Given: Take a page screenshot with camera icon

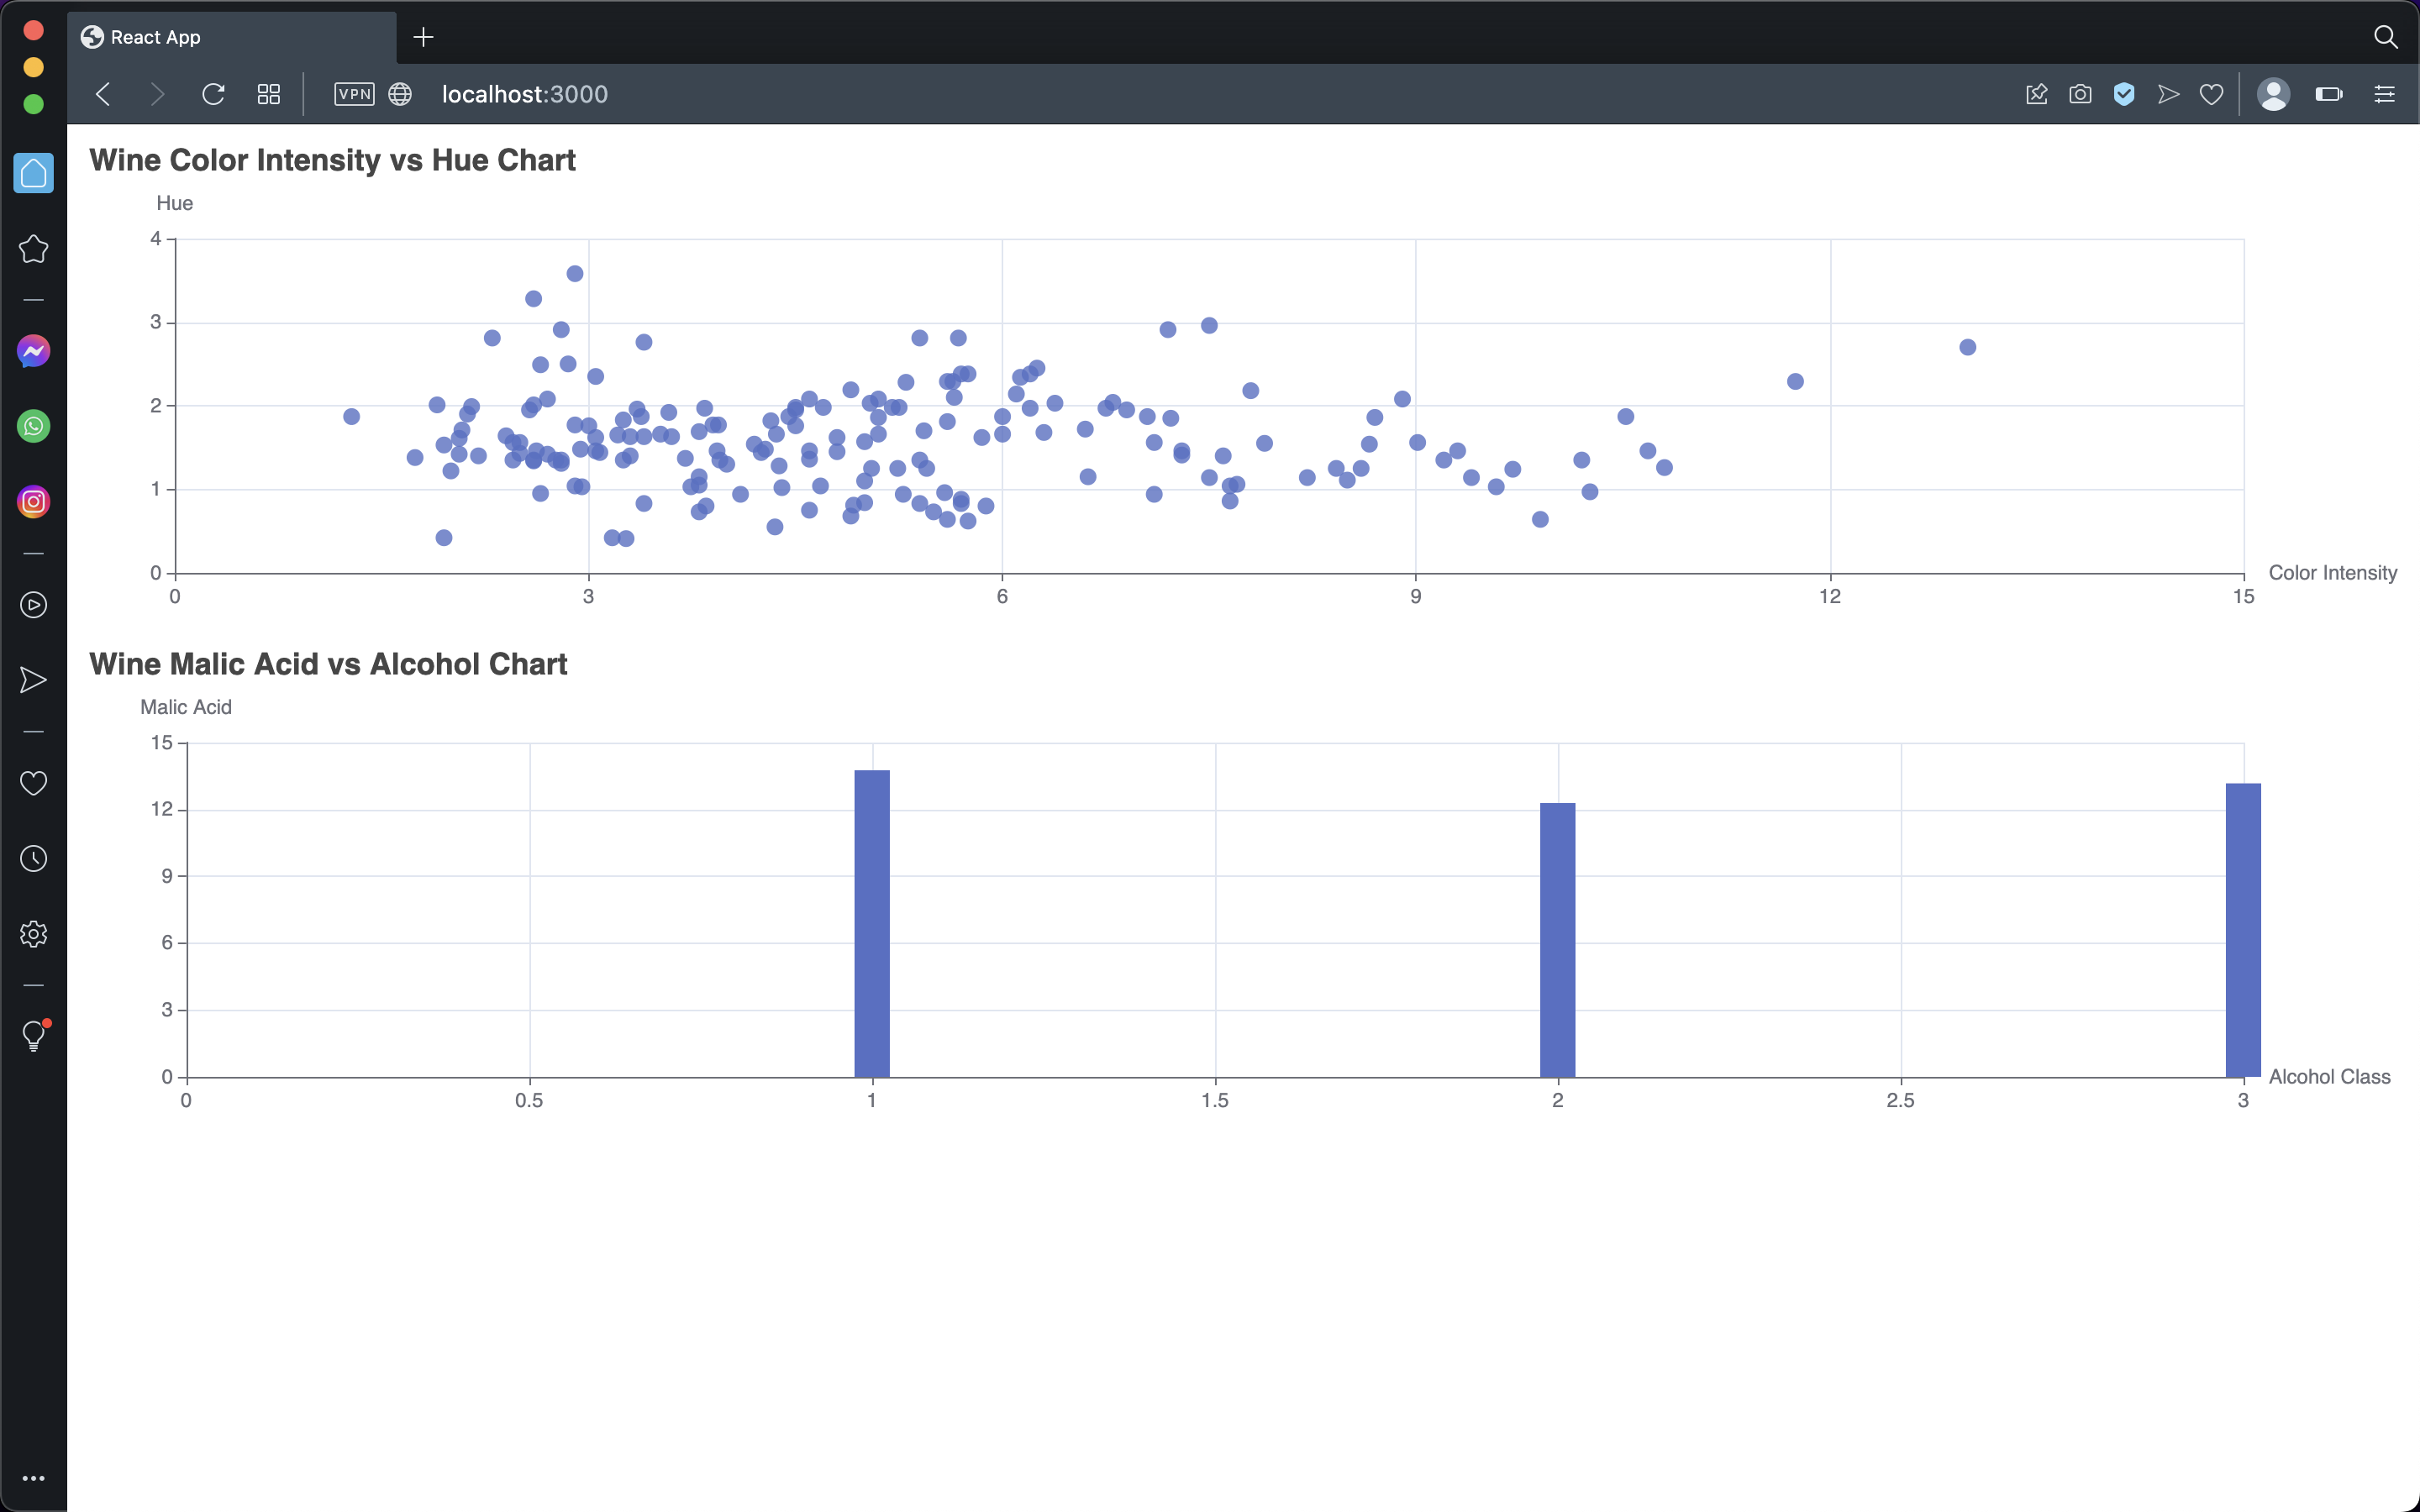Looking at the screenshot, I should point(2080,93).
